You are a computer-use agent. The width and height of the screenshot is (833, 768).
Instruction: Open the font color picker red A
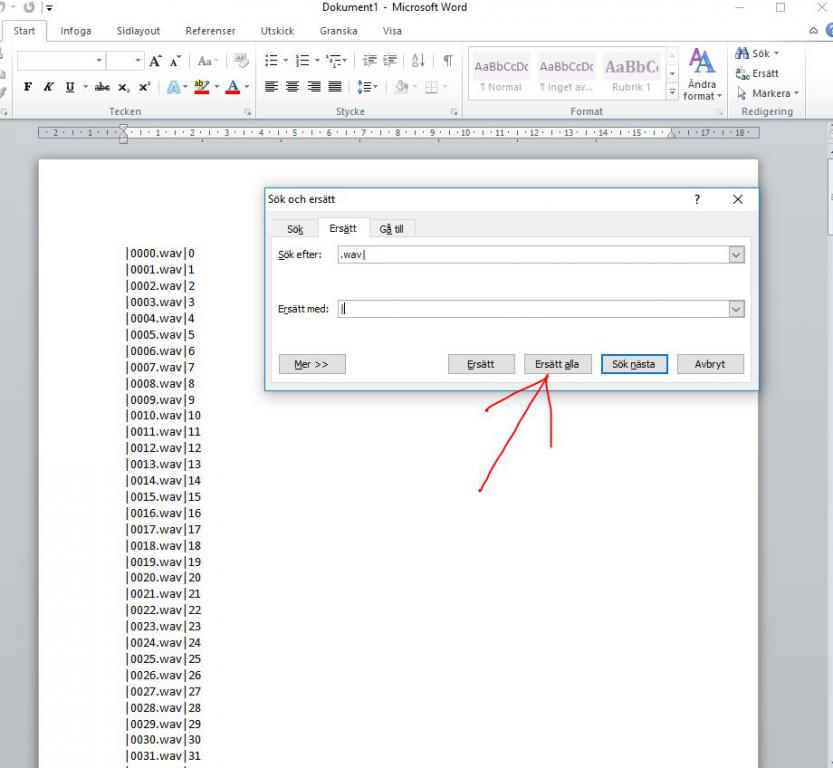232,87
